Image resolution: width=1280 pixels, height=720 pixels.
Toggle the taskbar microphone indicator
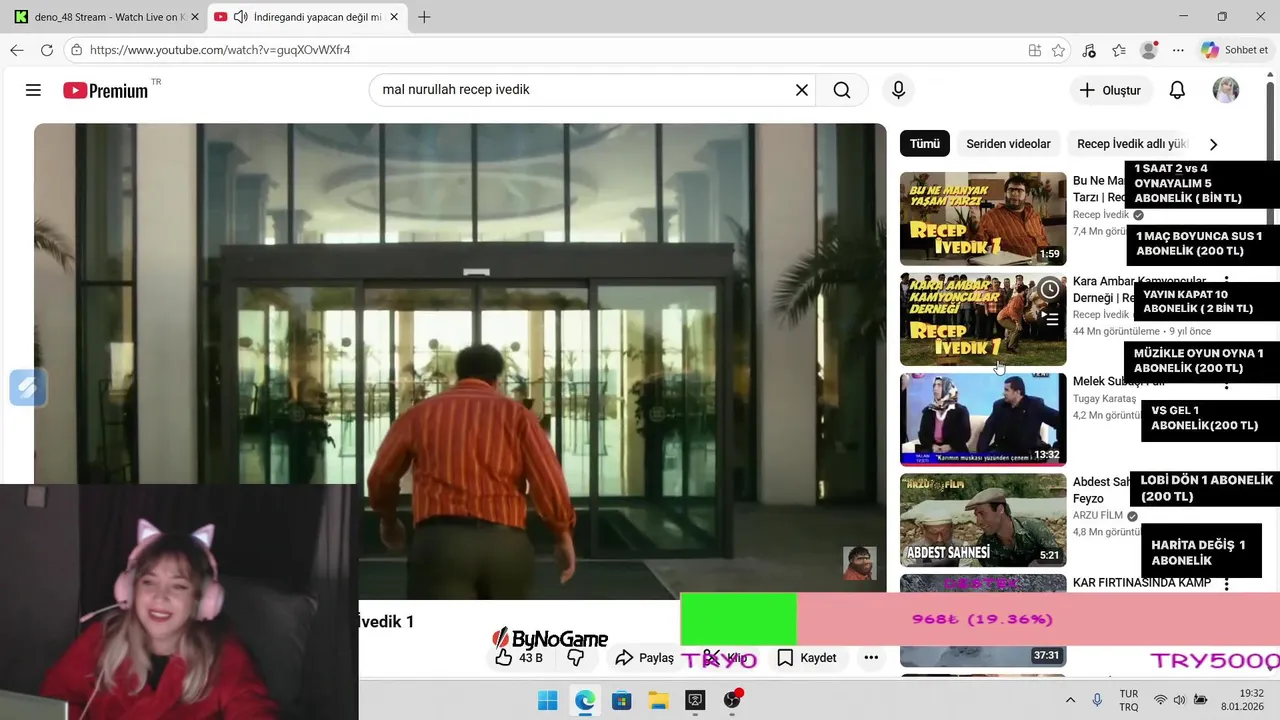tap(1097, 700)
